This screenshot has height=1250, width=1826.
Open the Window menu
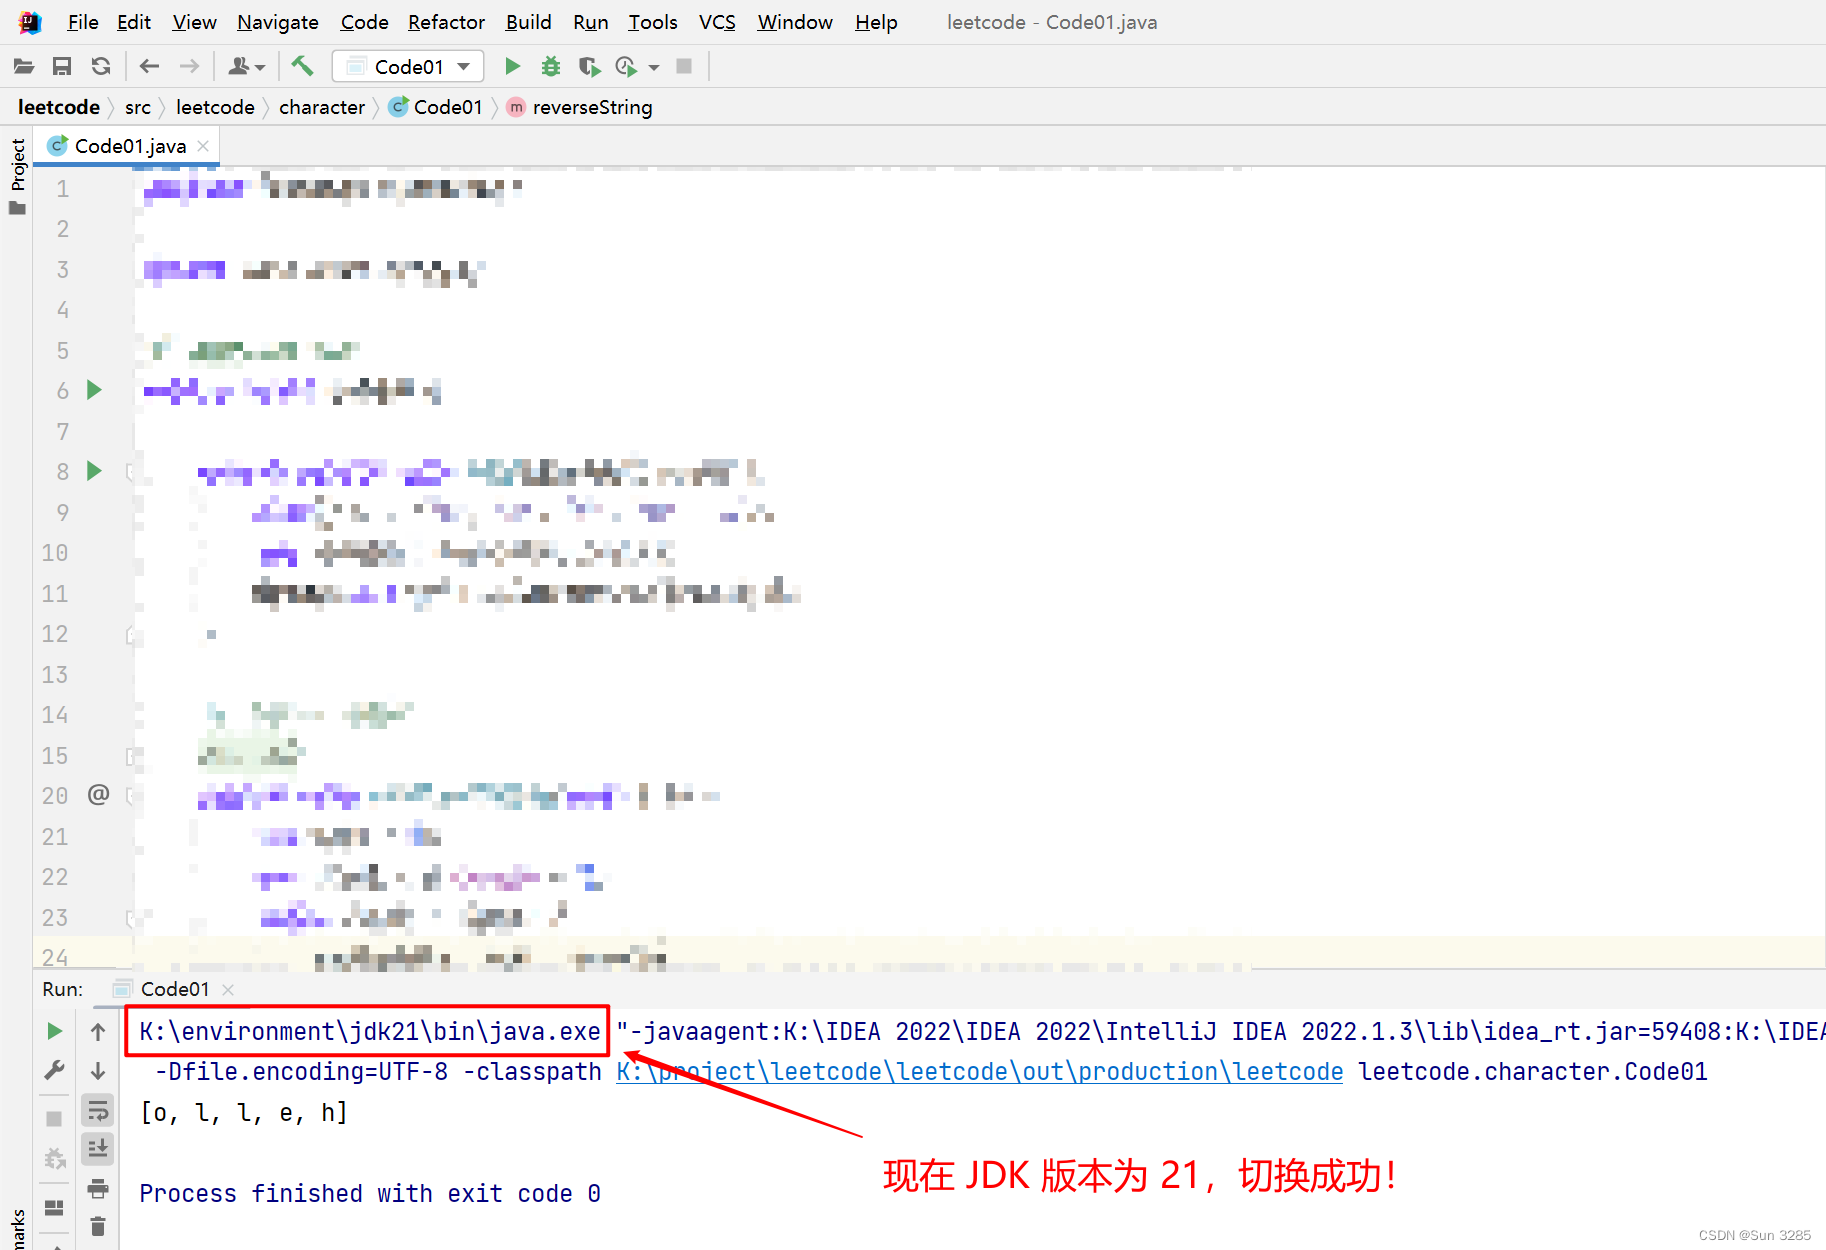point(795,22)
